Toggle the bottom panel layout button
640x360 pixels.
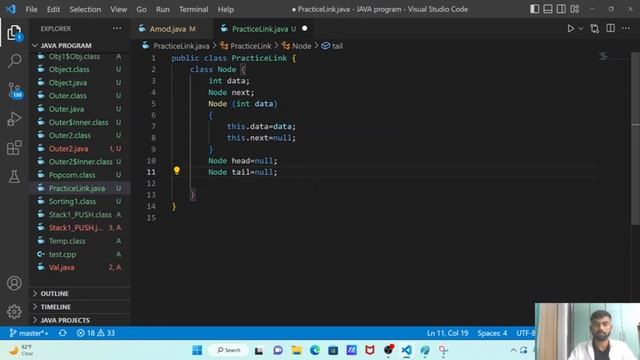[548, 9]
